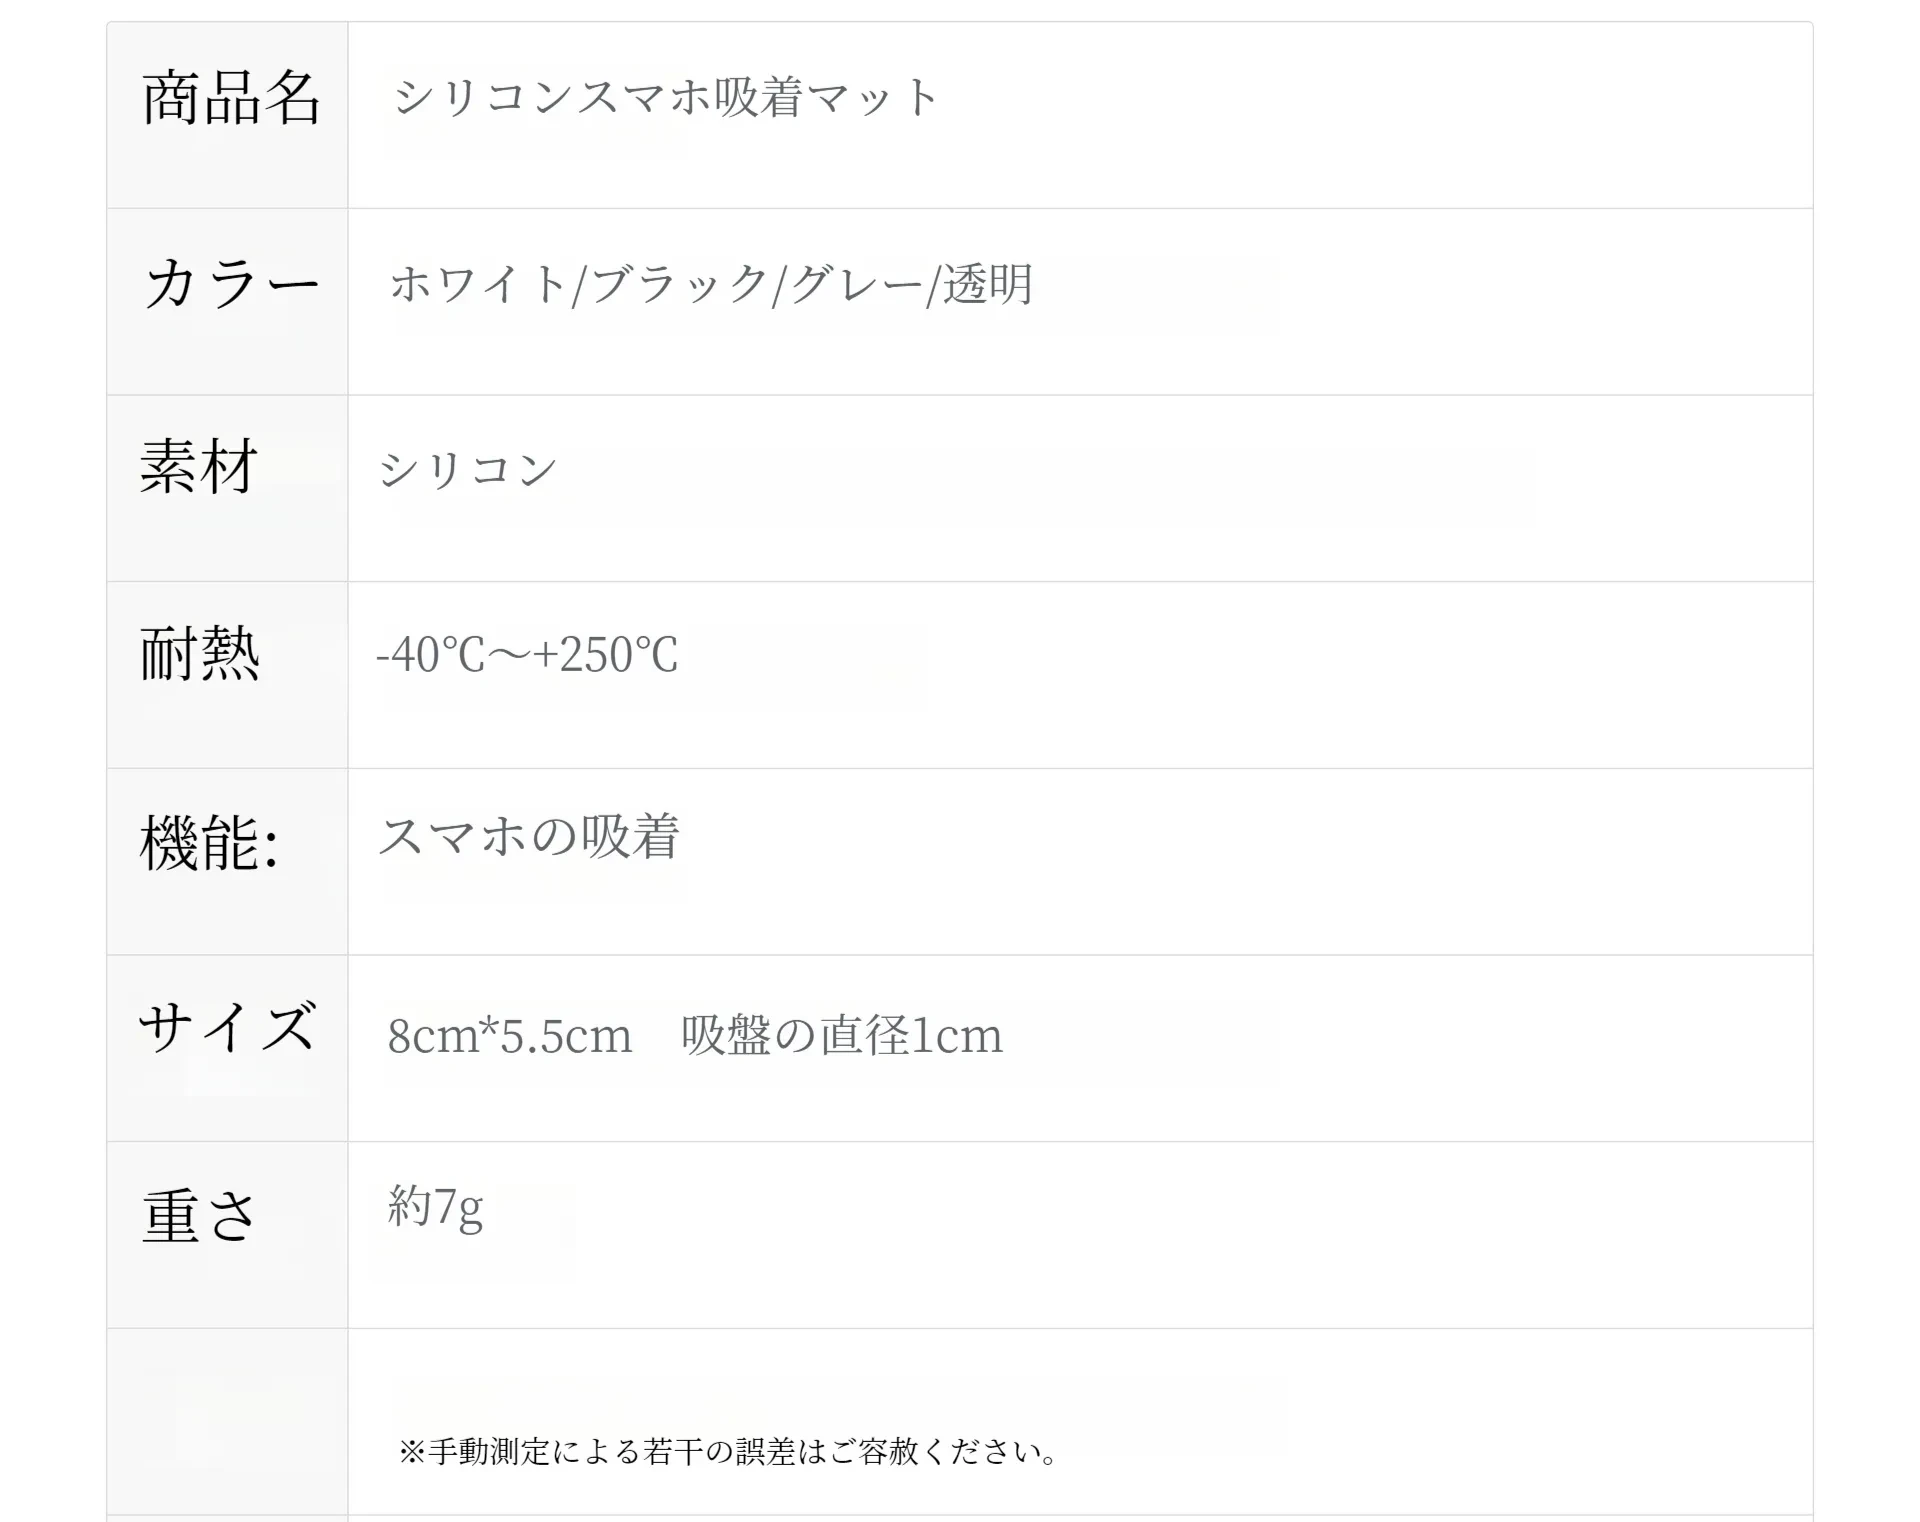Click the スマホの吸着 function text

(x=530, y=836)
